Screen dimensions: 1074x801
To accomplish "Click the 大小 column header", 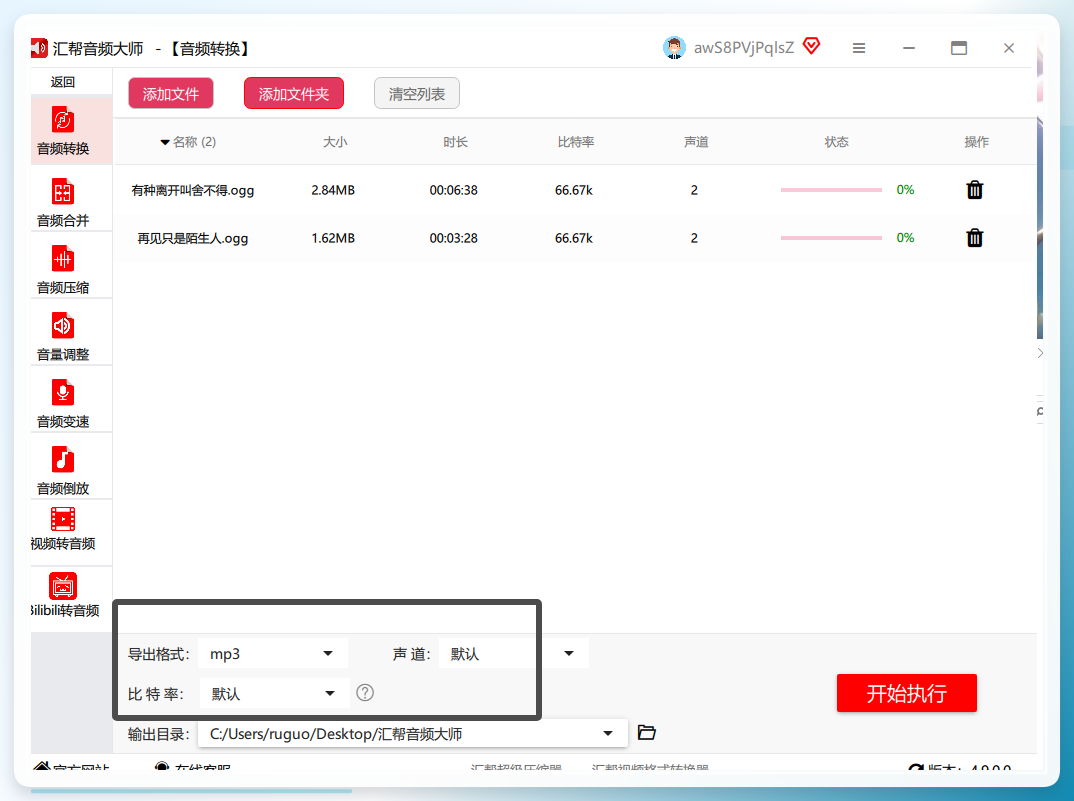I will click(335, 142).
